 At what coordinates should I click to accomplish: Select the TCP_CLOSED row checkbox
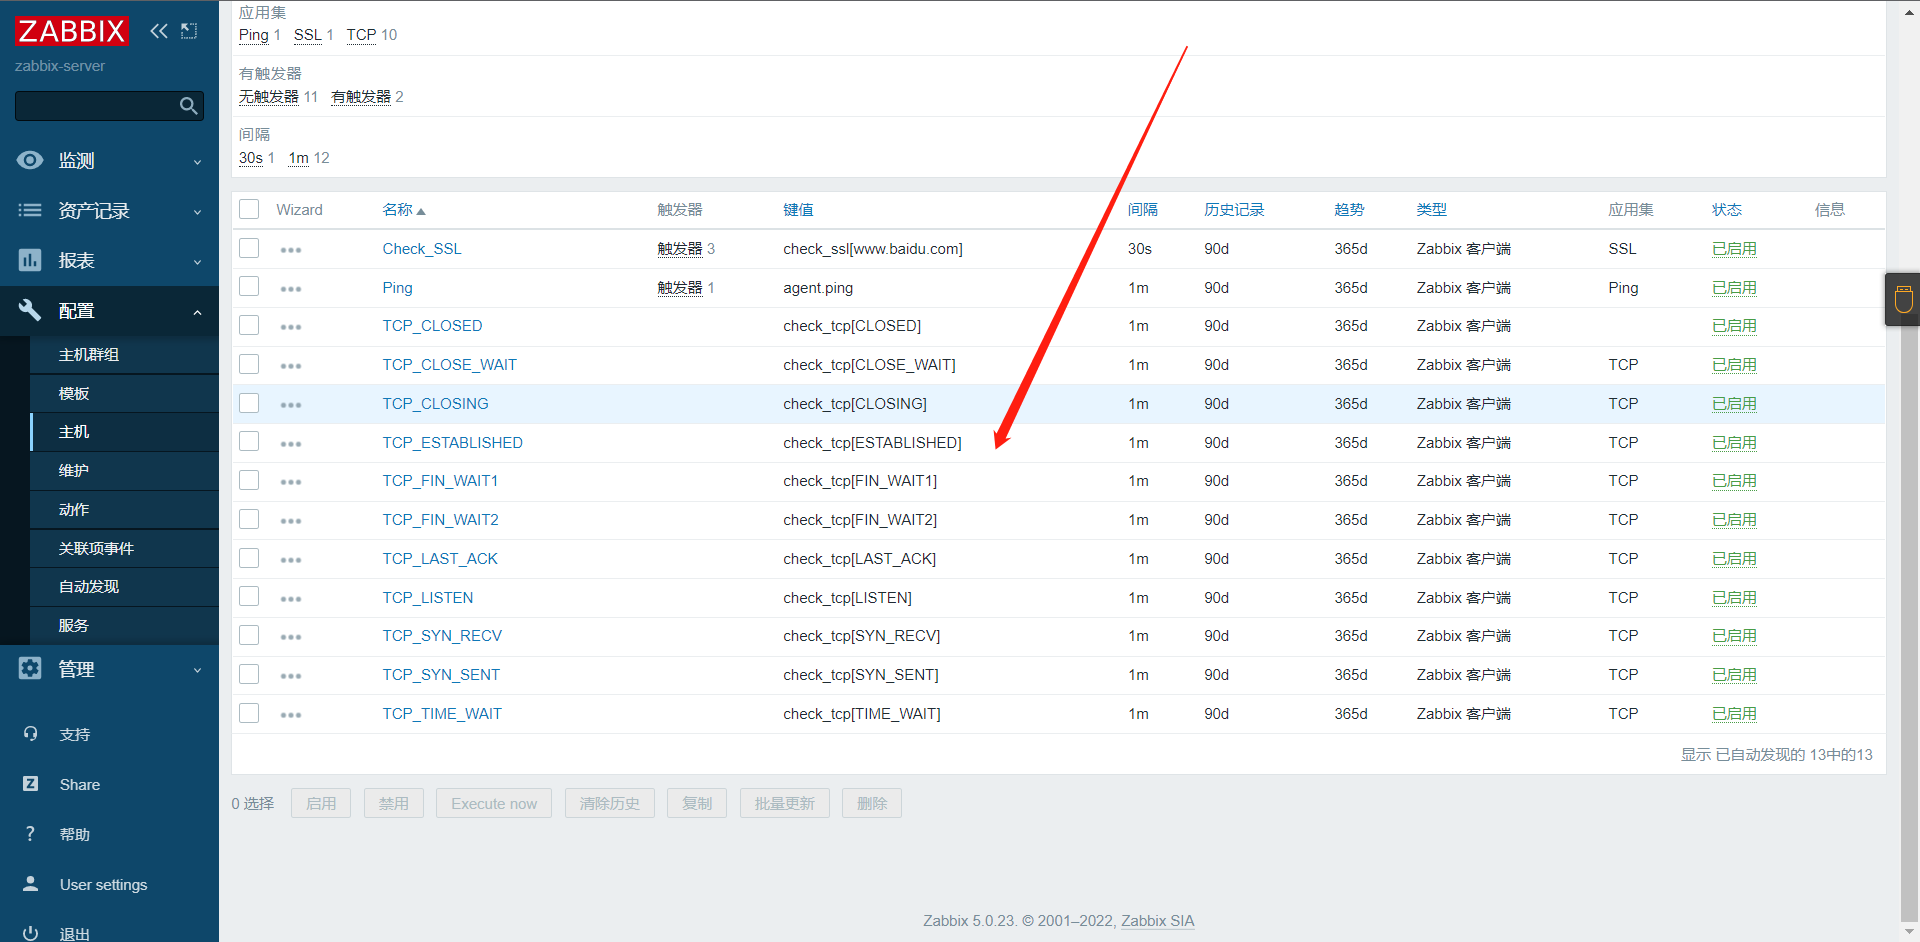pos(249,325)
